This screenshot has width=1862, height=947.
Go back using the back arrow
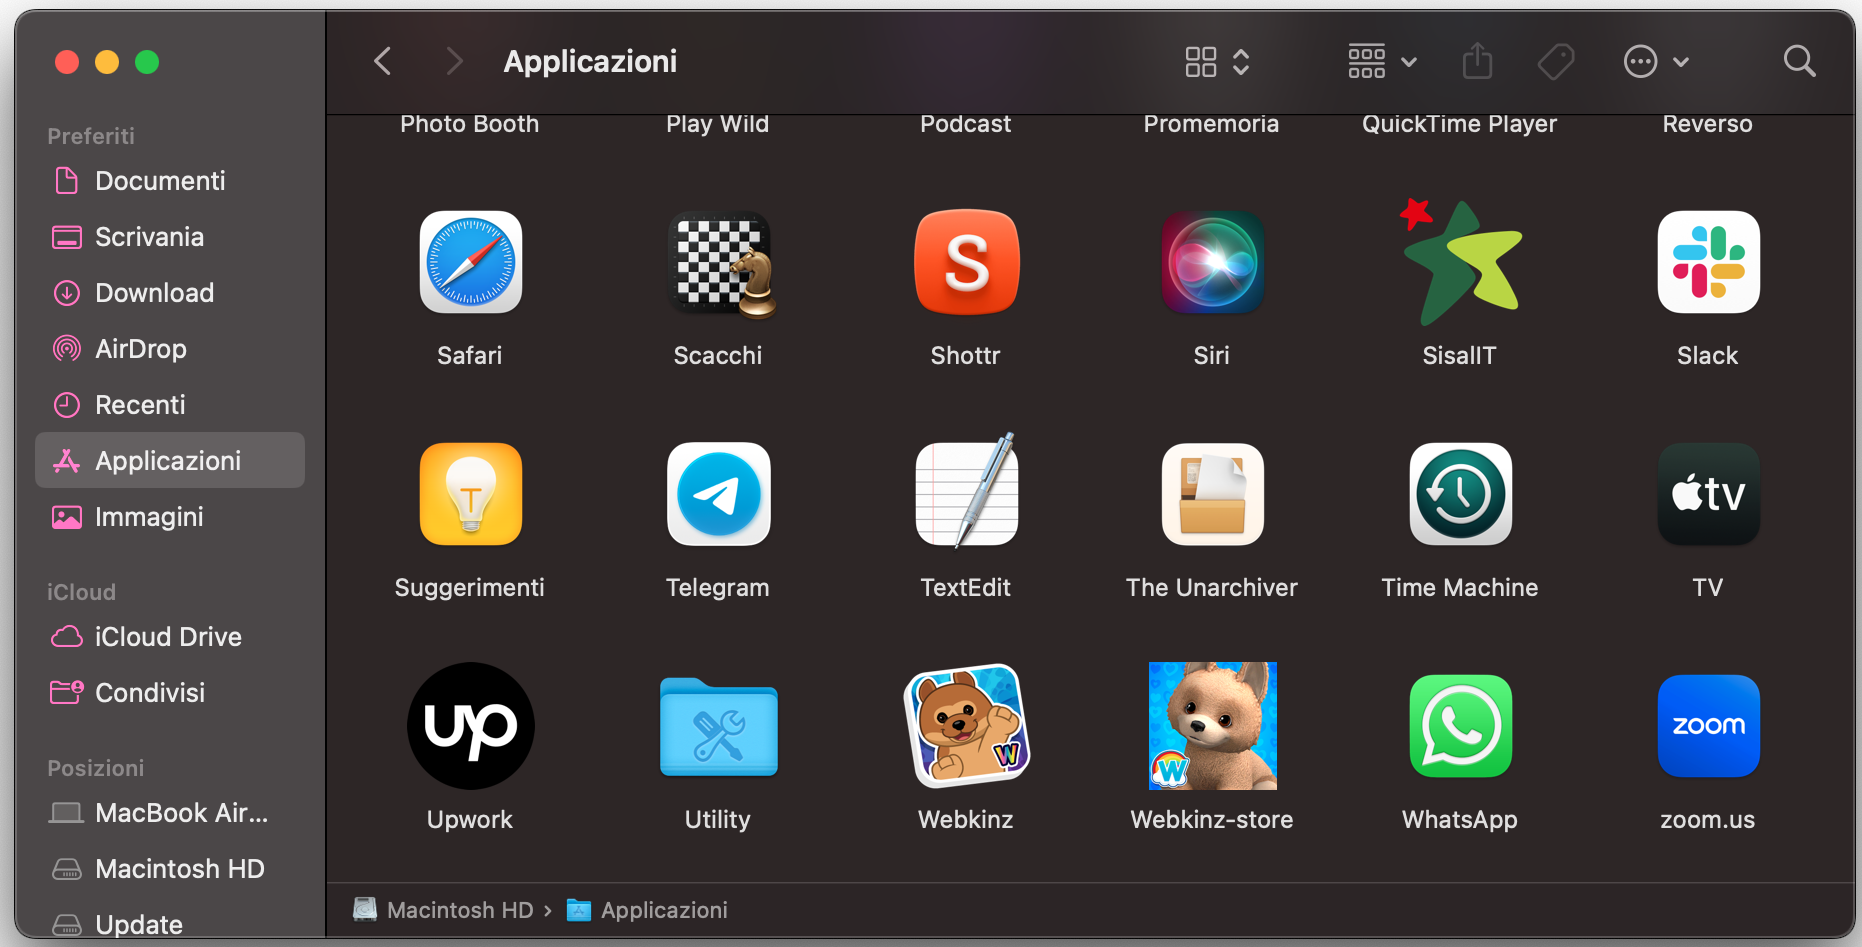[x=382, y=61]
